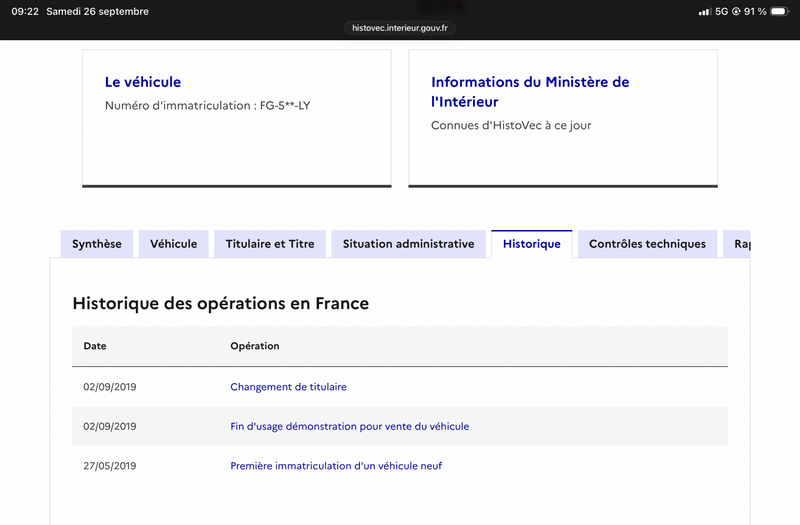Viewport: 800px width, 525px height.
Task: Tap the orientation lock status icon
Action: click(736, 11)
